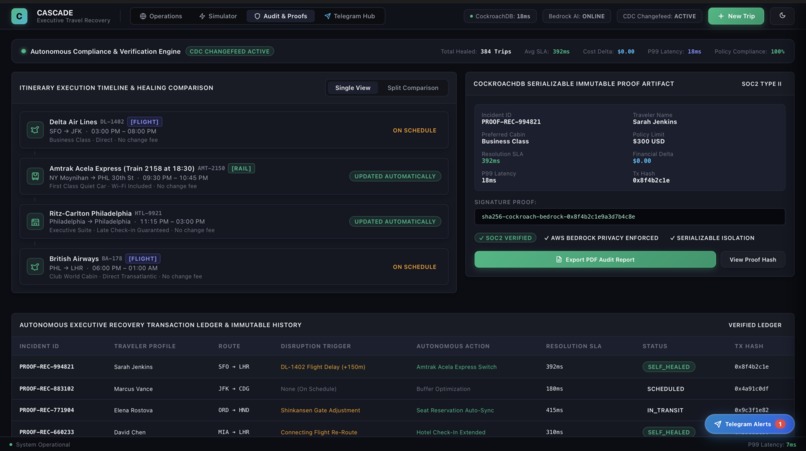Click the RESOLUTION SLA column header

574,346
